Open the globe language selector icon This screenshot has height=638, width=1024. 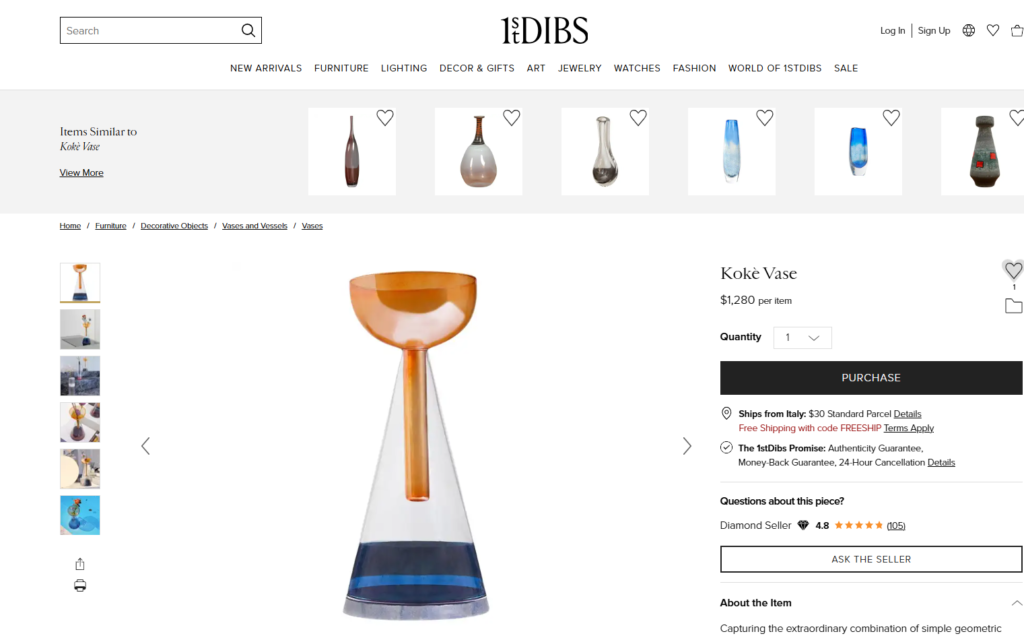point(968,31)
